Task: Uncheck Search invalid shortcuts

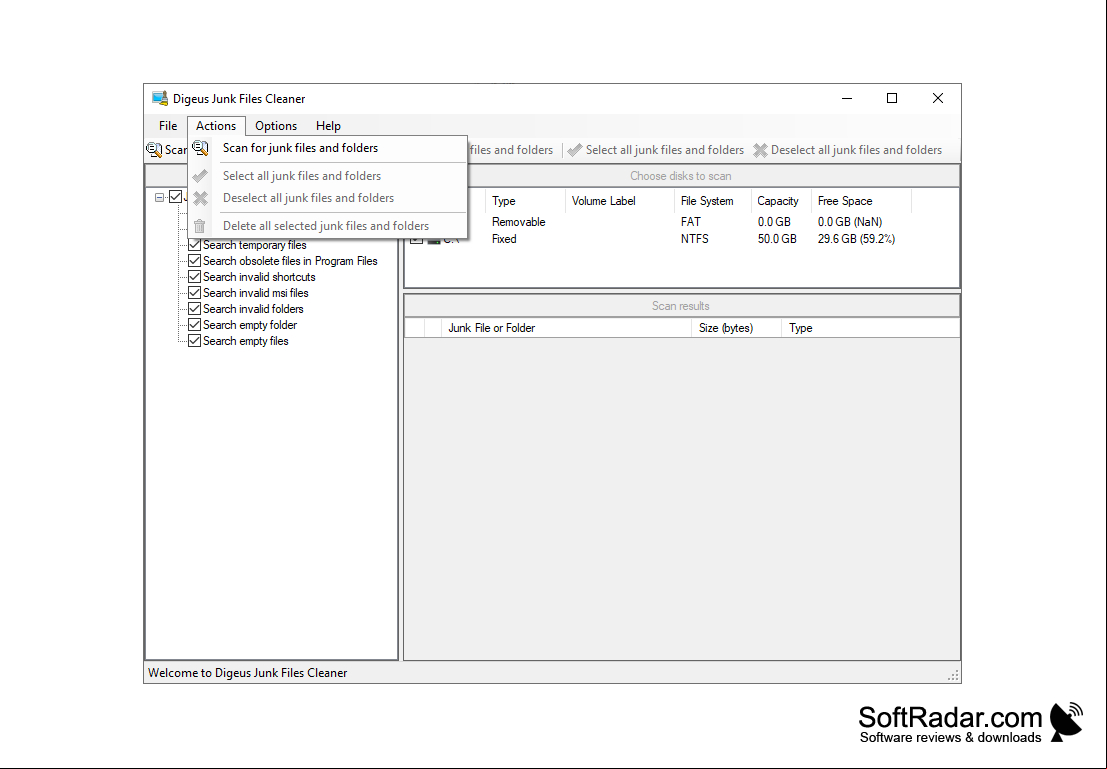Action: 195,277
